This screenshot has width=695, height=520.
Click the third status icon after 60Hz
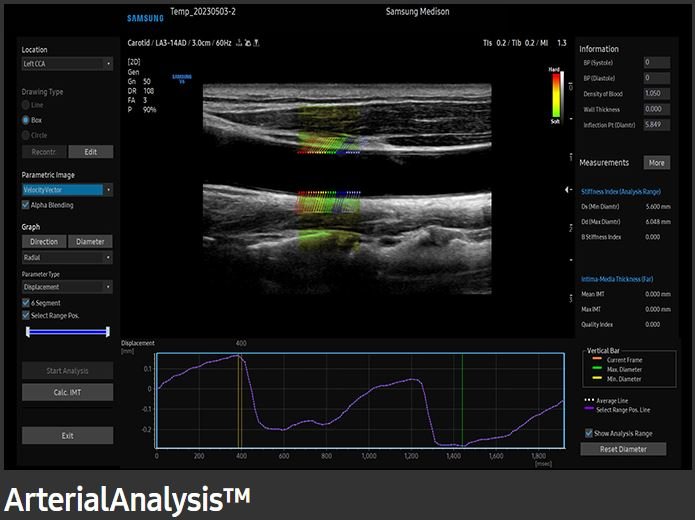point(256,43)
